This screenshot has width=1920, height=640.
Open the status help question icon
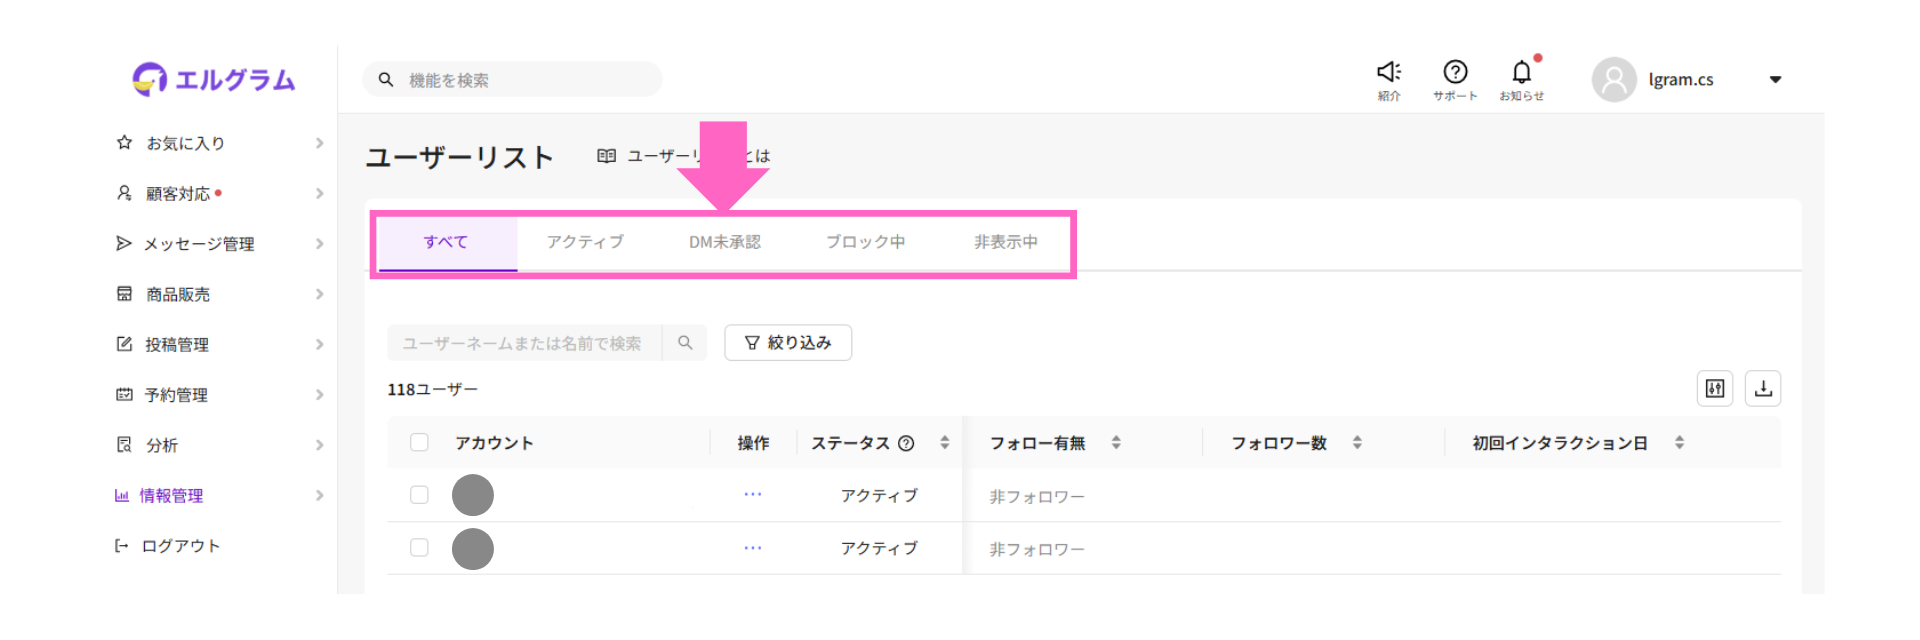coord(906,443)
